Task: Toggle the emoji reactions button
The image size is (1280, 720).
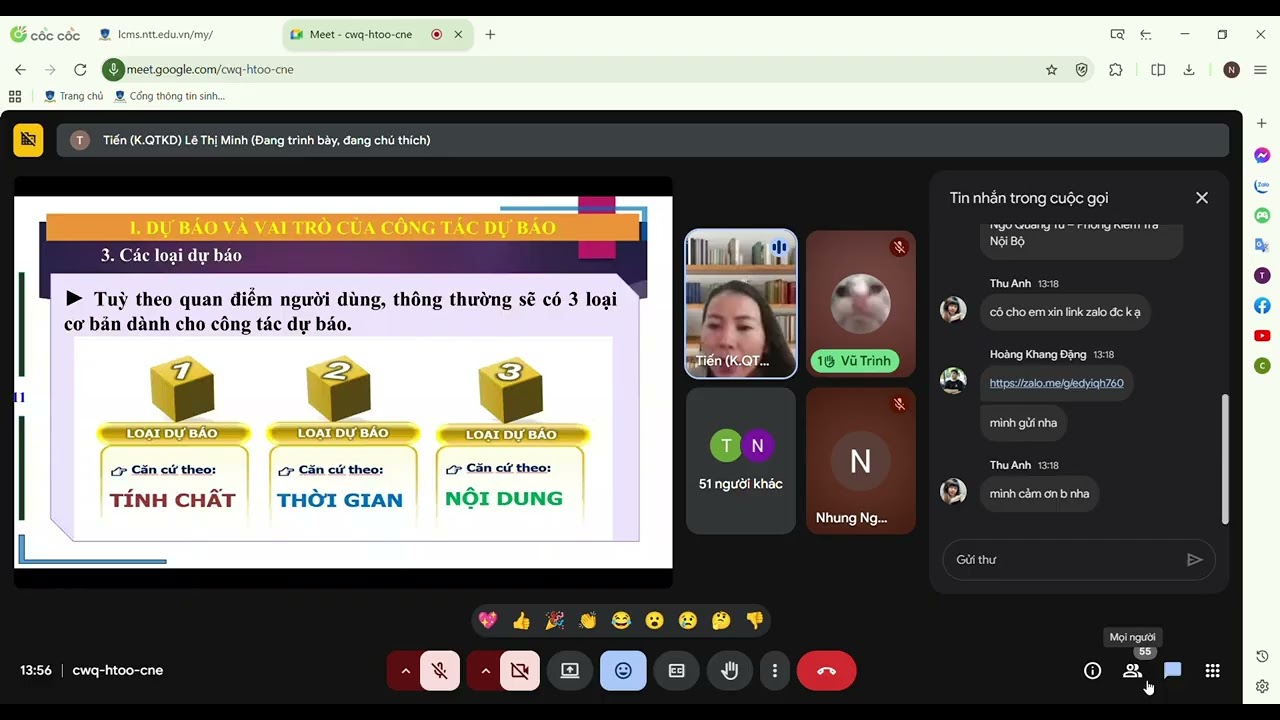Action: point(623,671)
